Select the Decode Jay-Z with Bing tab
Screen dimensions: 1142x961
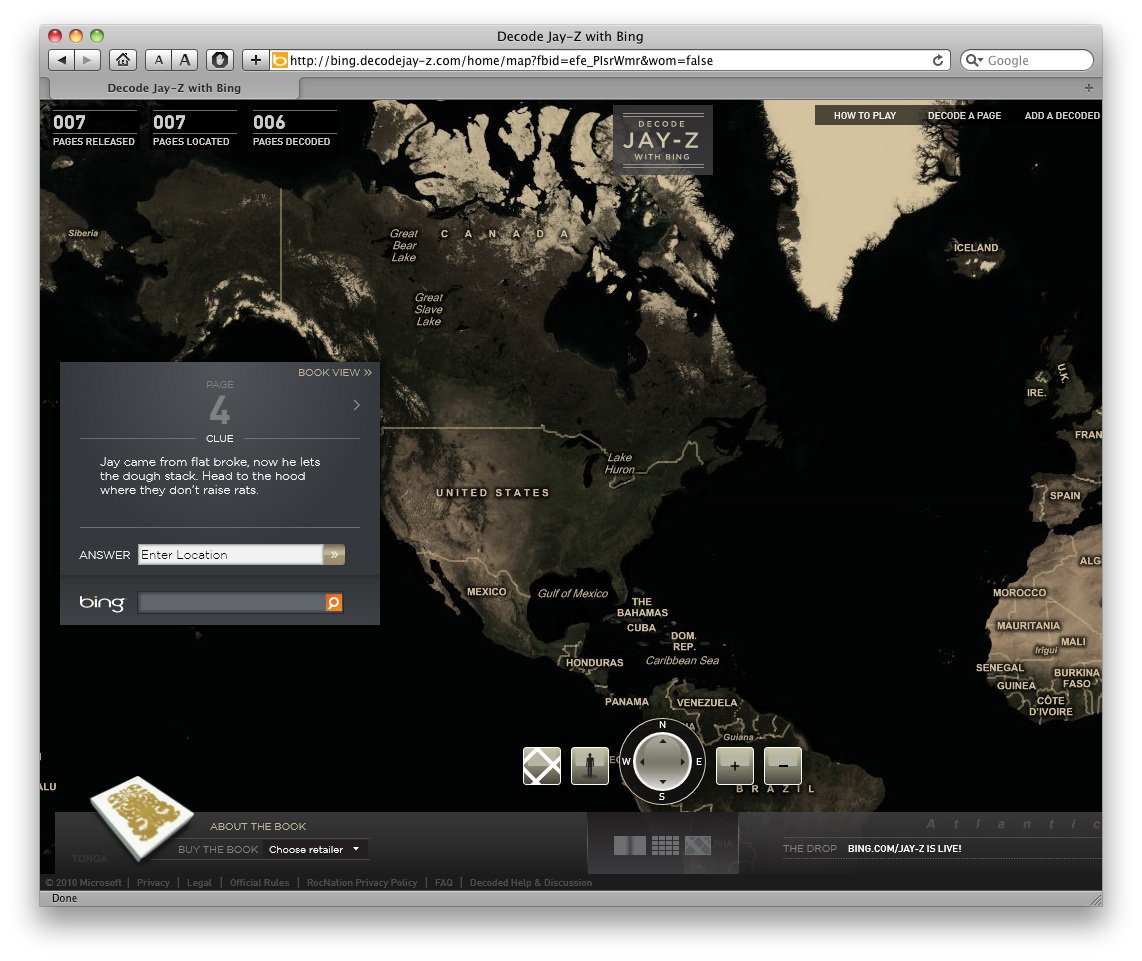tap(174, 88)
